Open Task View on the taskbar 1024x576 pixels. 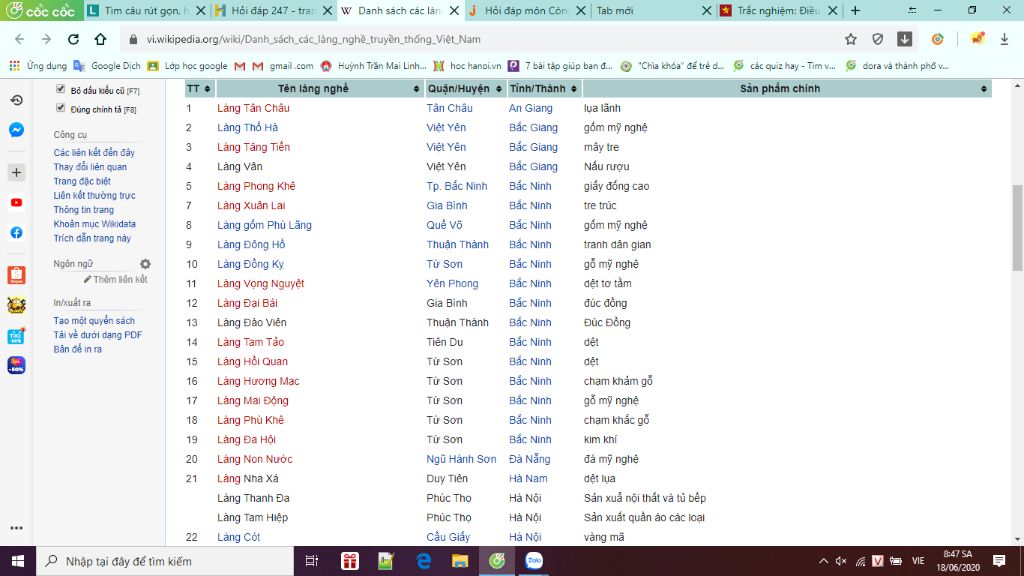coord(312,561)
